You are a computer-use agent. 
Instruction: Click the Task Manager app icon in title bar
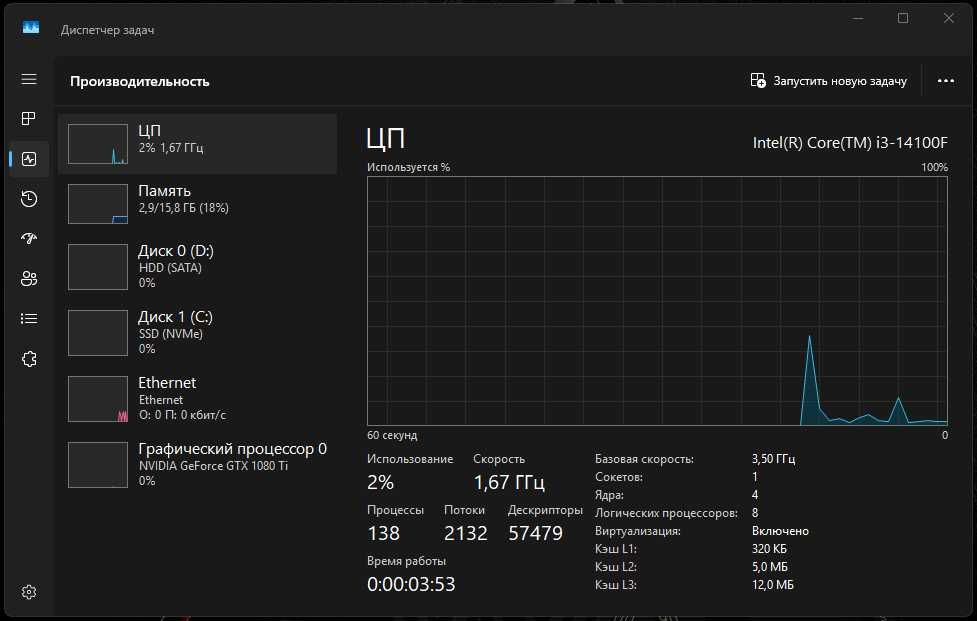click(x=31, y=27)
